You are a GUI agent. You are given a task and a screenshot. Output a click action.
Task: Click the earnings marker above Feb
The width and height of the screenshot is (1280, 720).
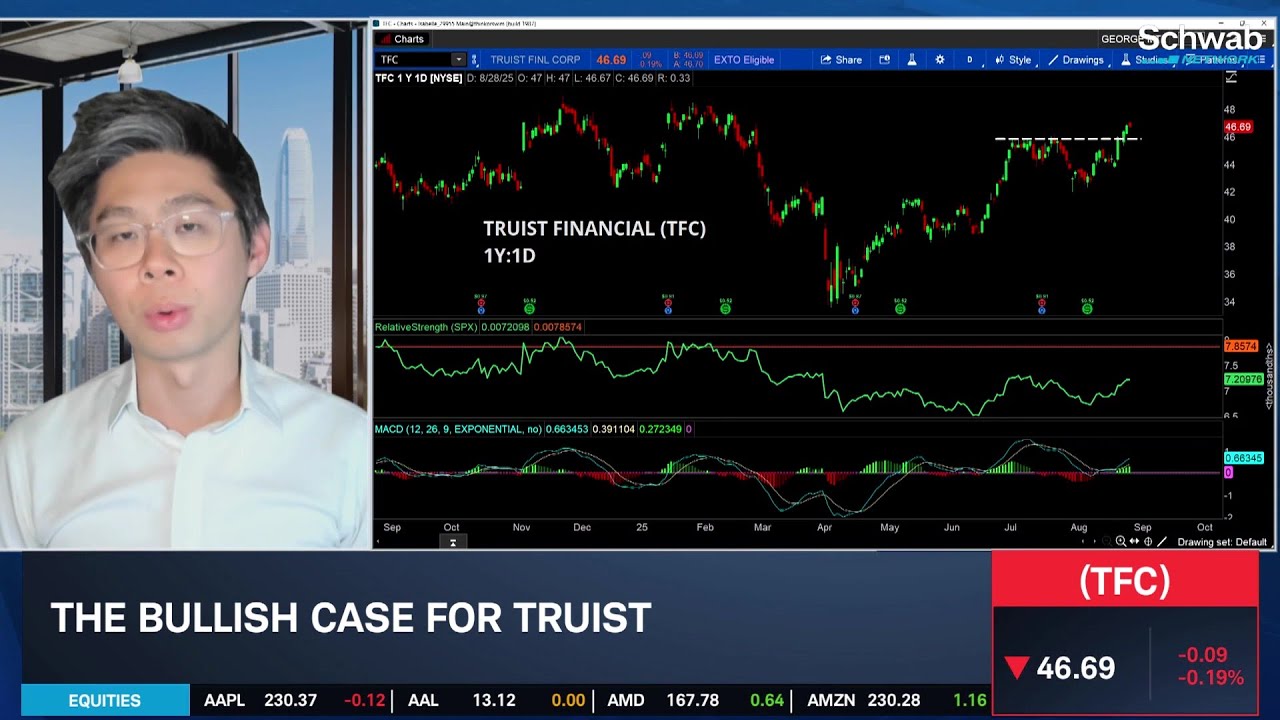point(668,309)
